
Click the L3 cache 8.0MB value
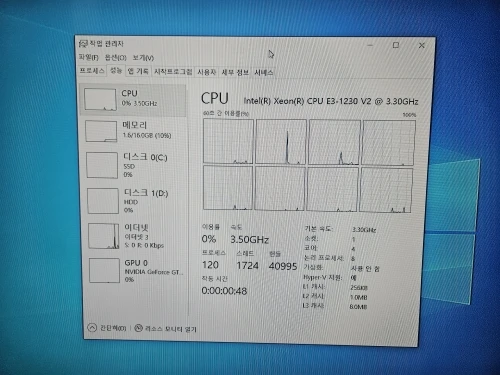(358, 306)
